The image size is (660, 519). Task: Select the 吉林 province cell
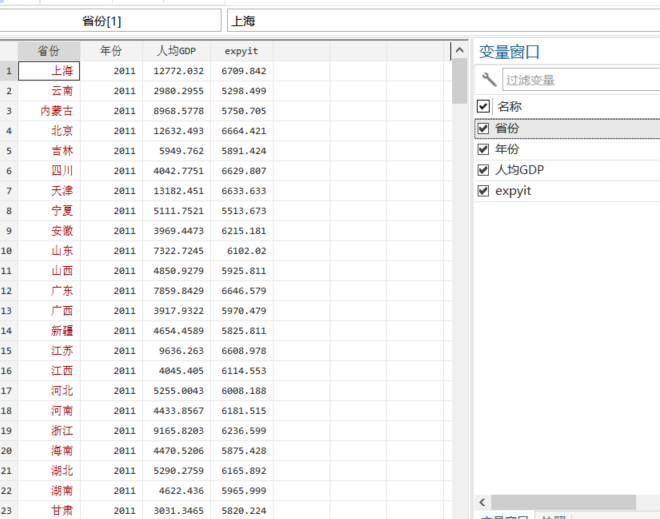point(49,151)
